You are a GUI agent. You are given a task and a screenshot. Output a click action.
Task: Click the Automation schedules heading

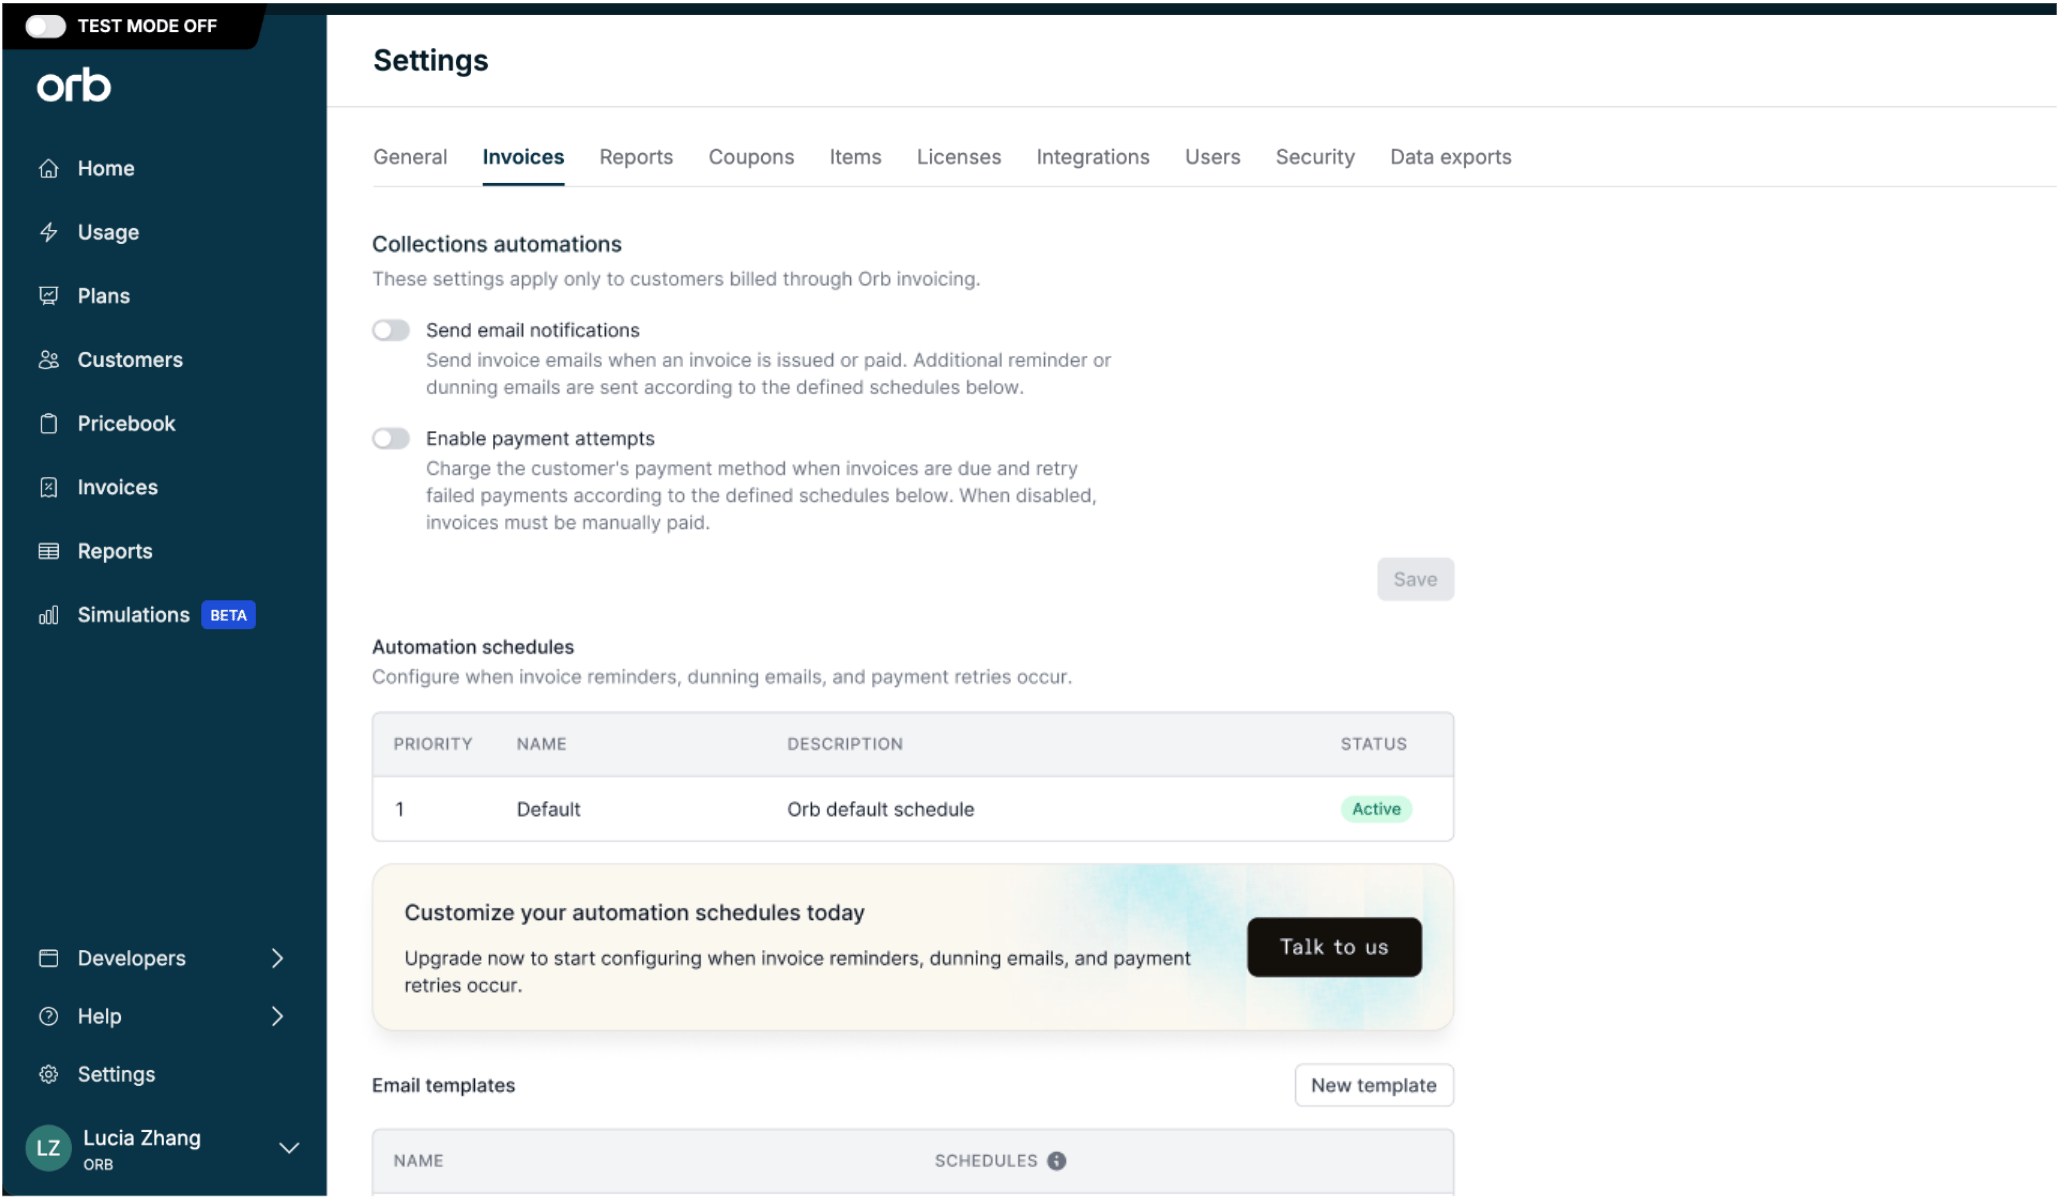473,648
